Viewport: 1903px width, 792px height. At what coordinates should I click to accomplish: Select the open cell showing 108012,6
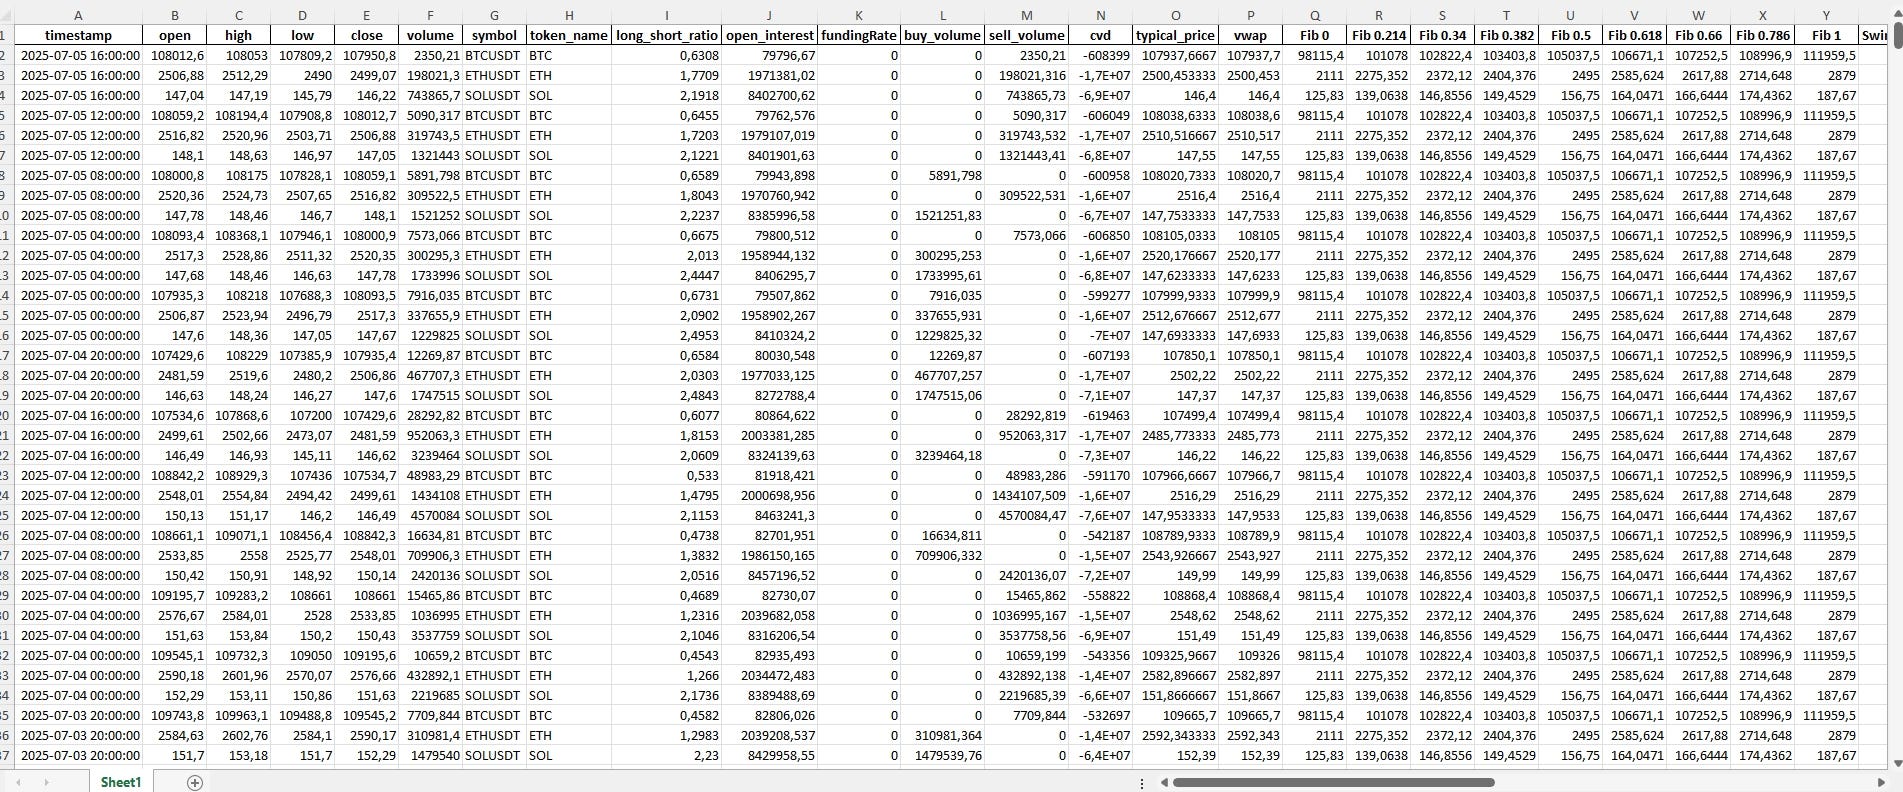[175, 55]
